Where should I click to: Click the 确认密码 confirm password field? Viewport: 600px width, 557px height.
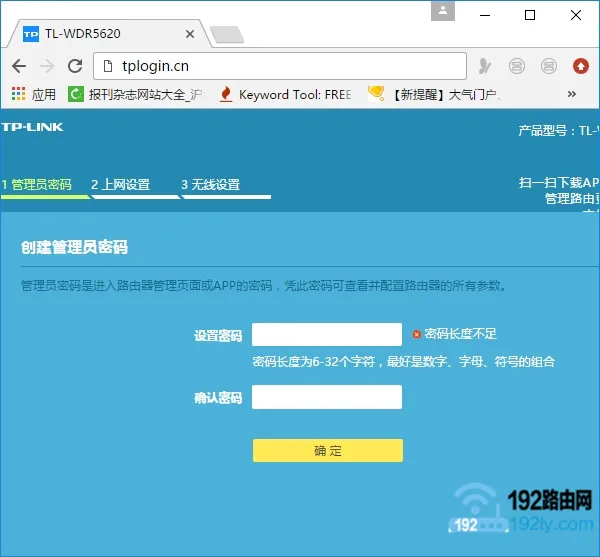tap(327, 397)
